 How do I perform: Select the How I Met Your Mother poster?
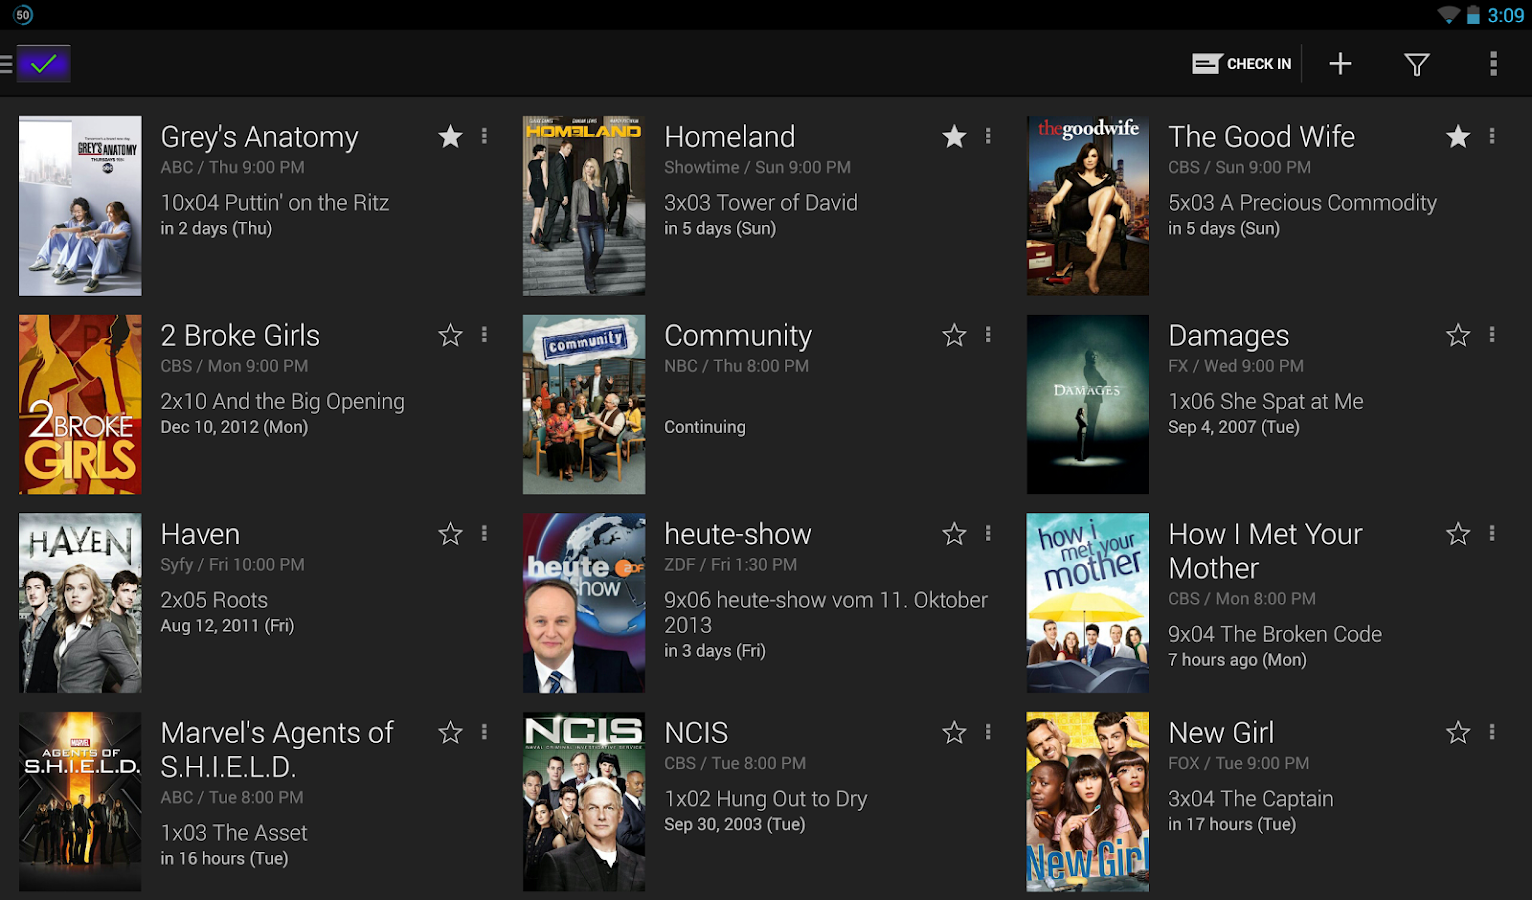click(1088, 603)
